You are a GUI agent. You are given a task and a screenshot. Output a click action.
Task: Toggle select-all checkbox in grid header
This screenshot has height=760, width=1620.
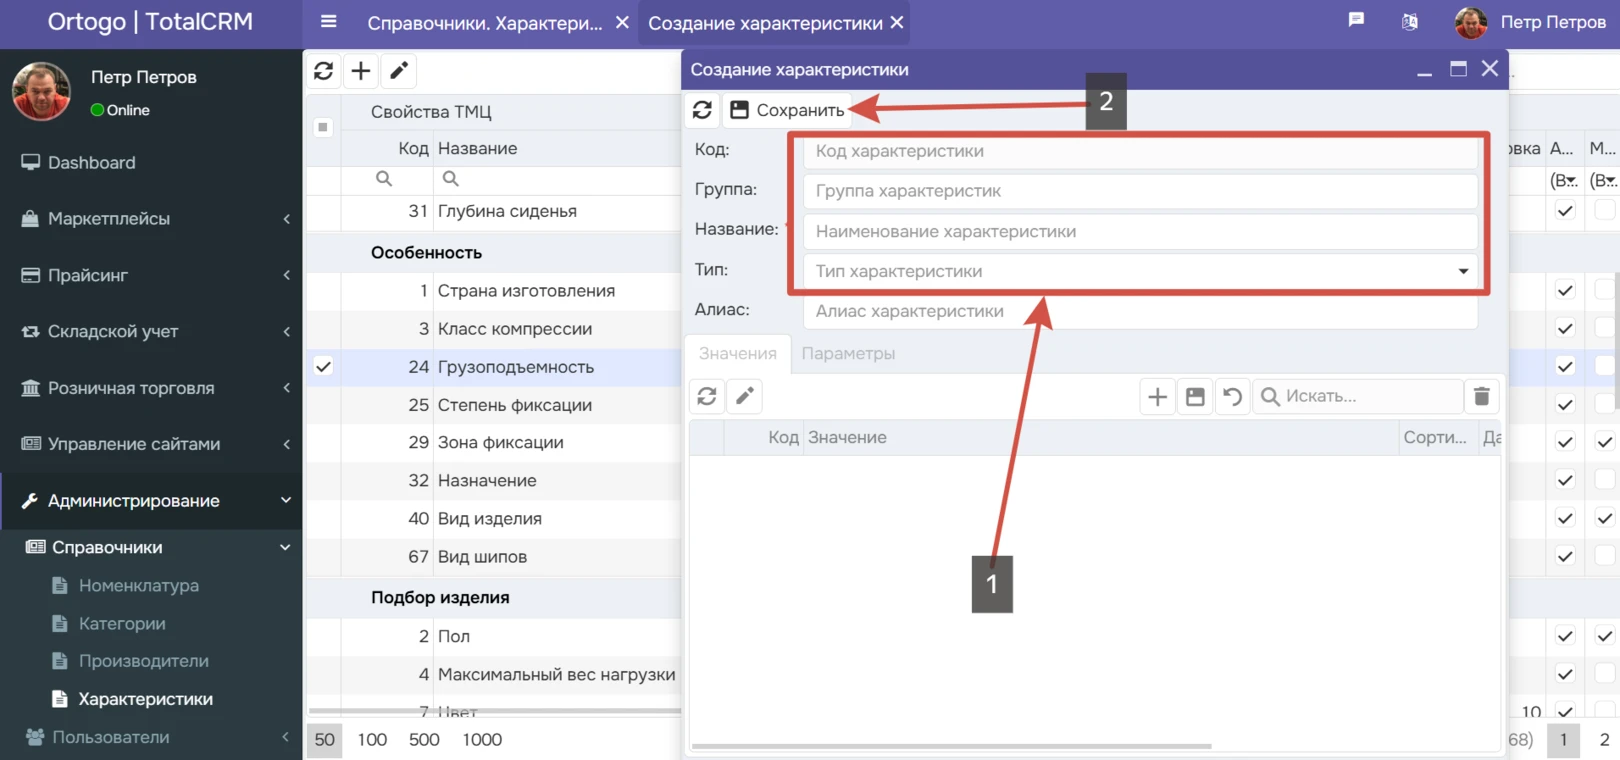pos(323,127)
